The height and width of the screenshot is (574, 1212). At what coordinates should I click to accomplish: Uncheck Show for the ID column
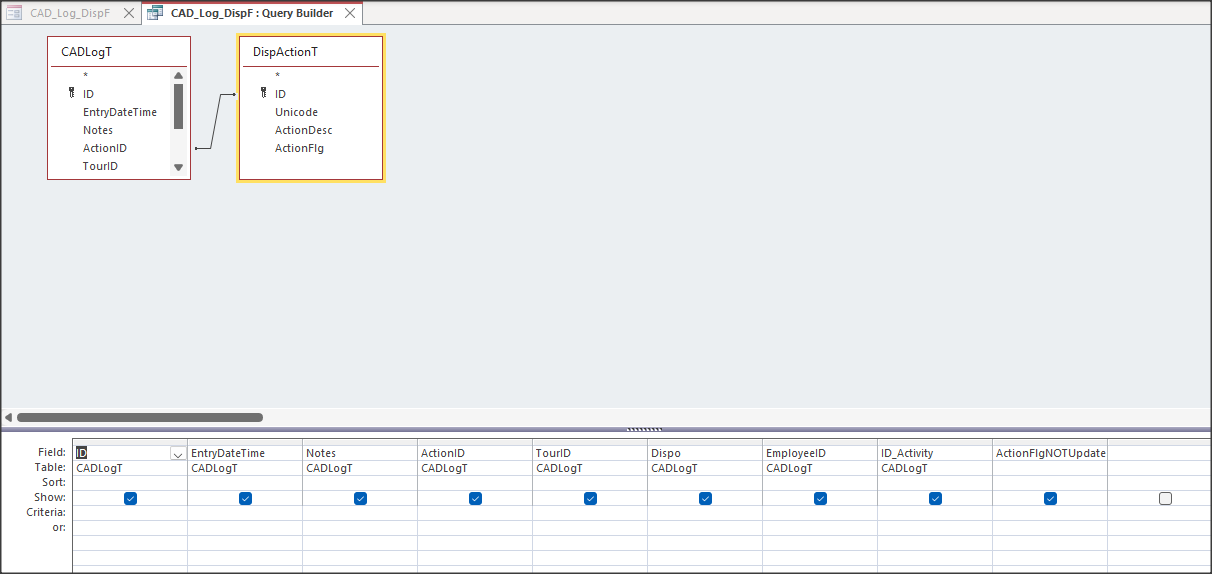coord(131,498)
